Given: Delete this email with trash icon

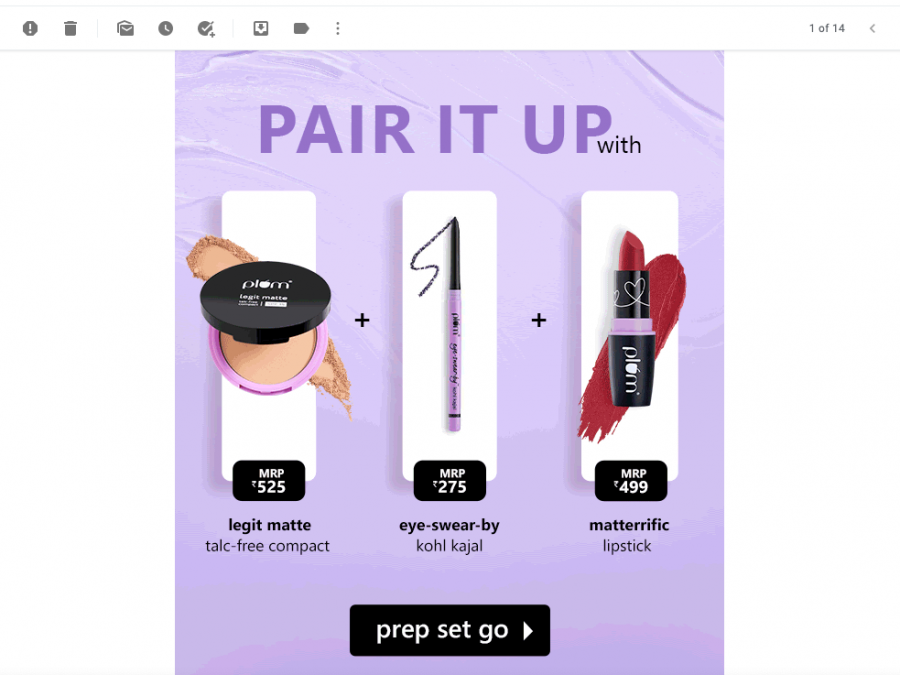Looking at the screenshot, I should point(70,28).
